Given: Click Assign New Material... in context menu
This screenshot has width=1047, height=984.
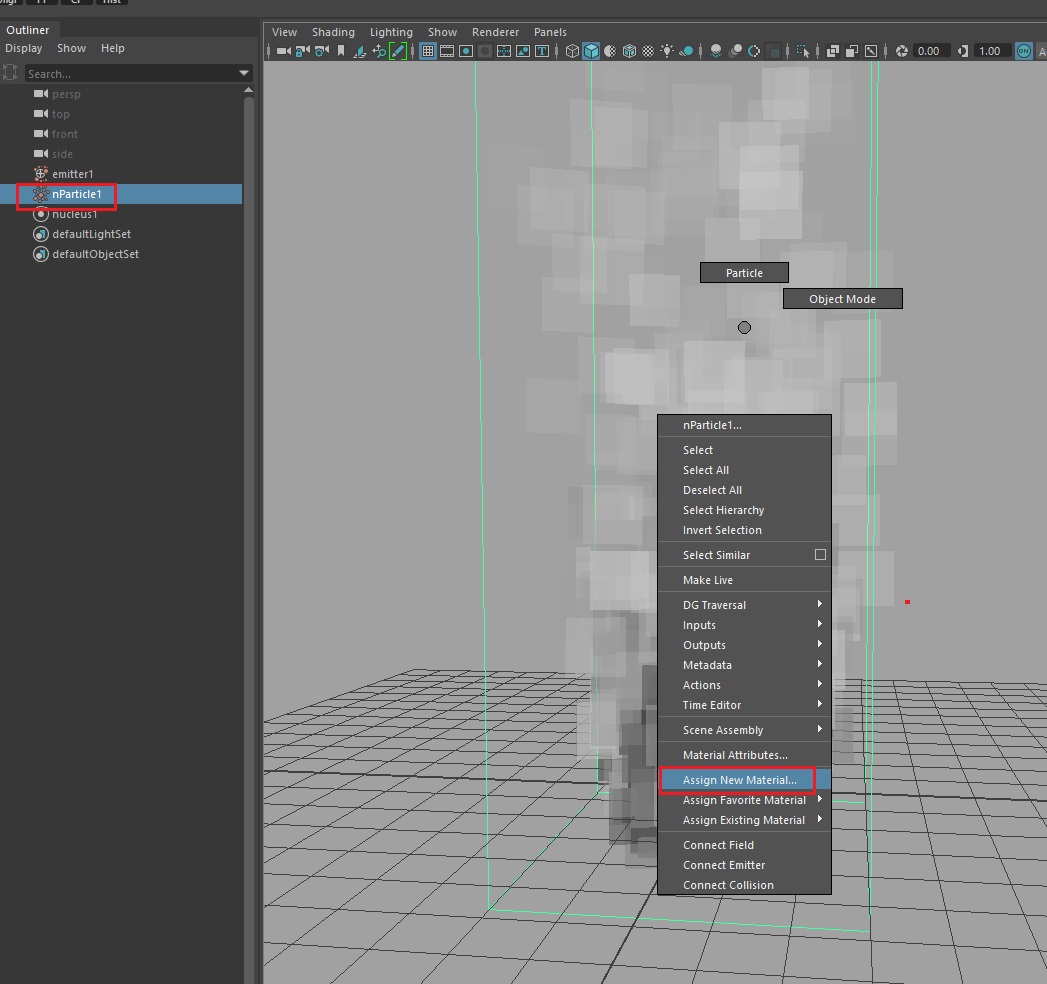Looking at the screenshot, I should (x=745, y=780).
